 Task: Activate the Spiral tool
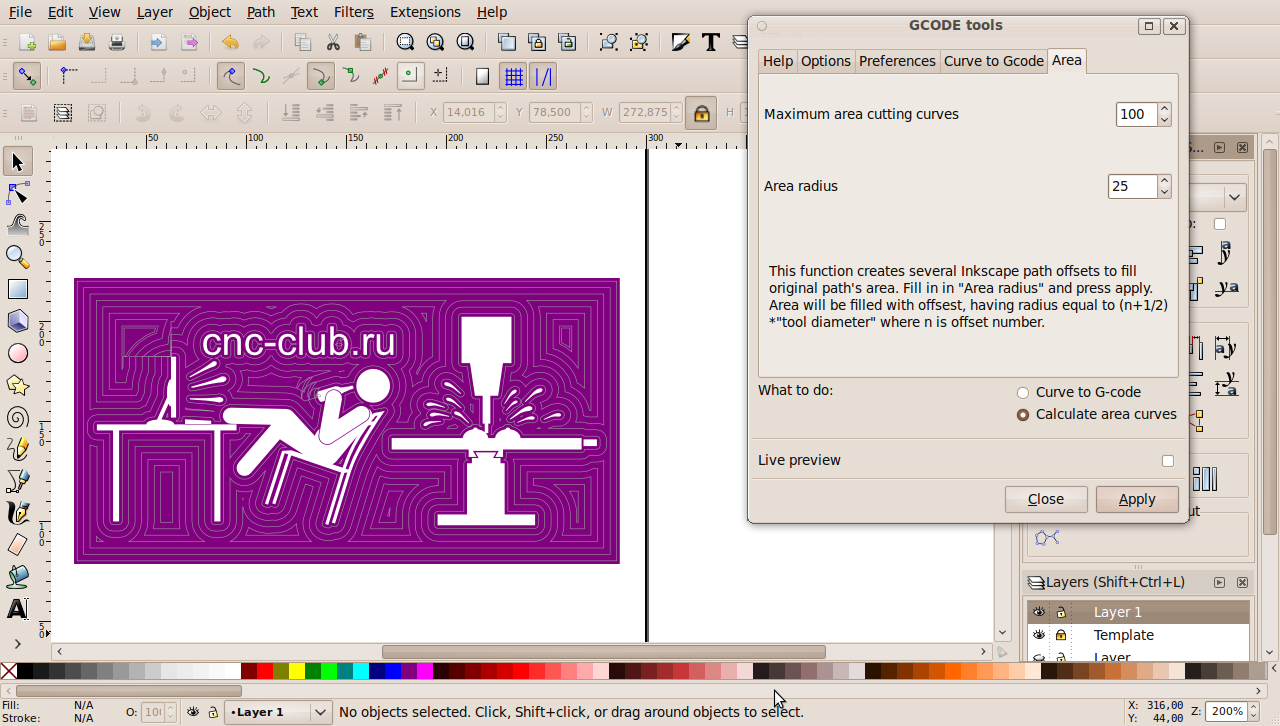tap(18, 417)
